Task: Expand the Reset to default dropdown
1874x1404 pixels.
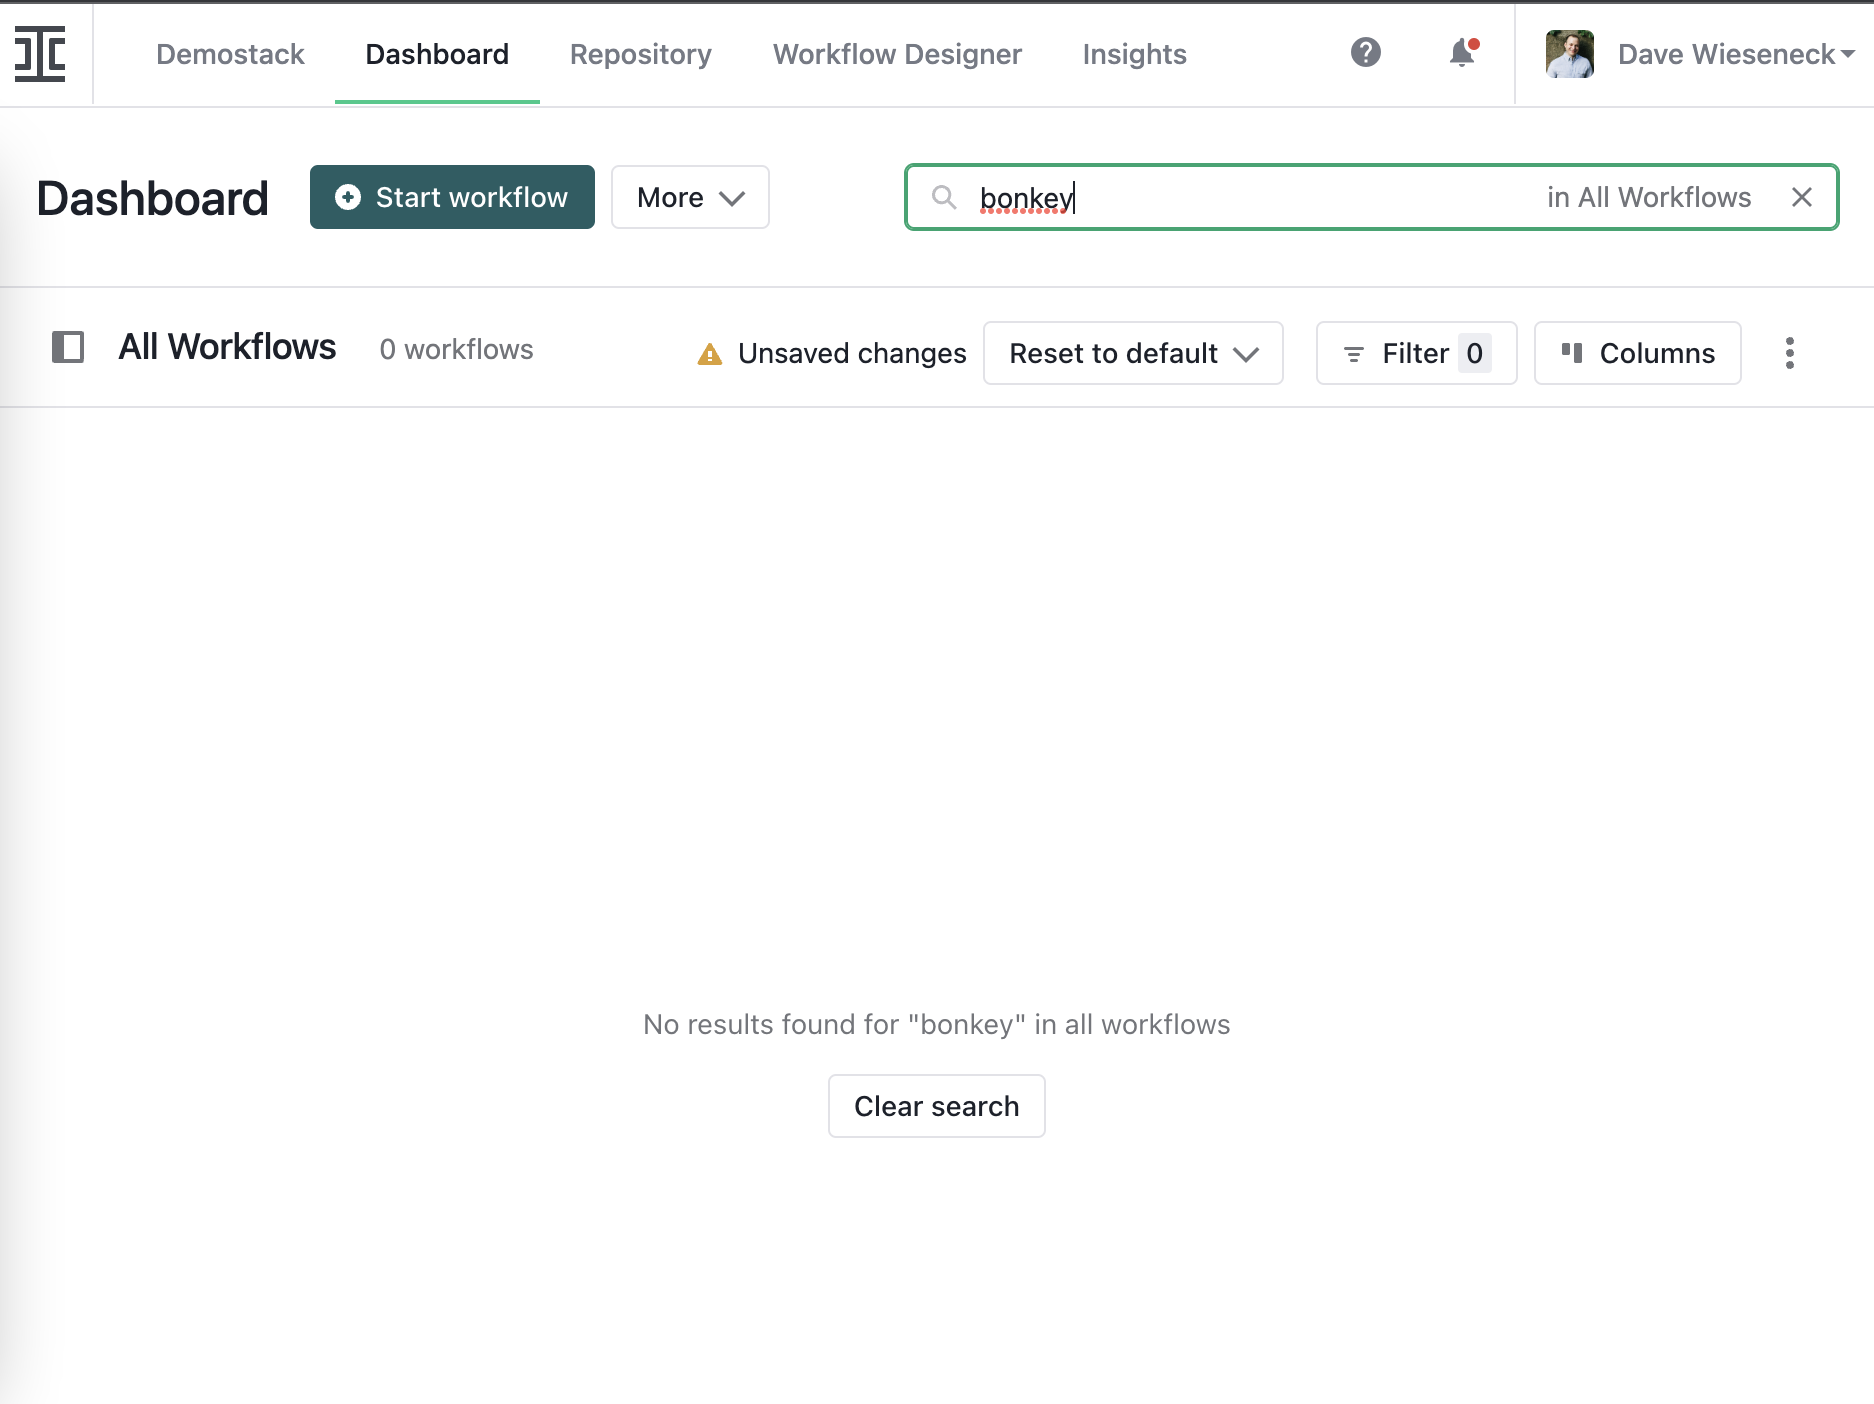Action: click(1133, 353)
